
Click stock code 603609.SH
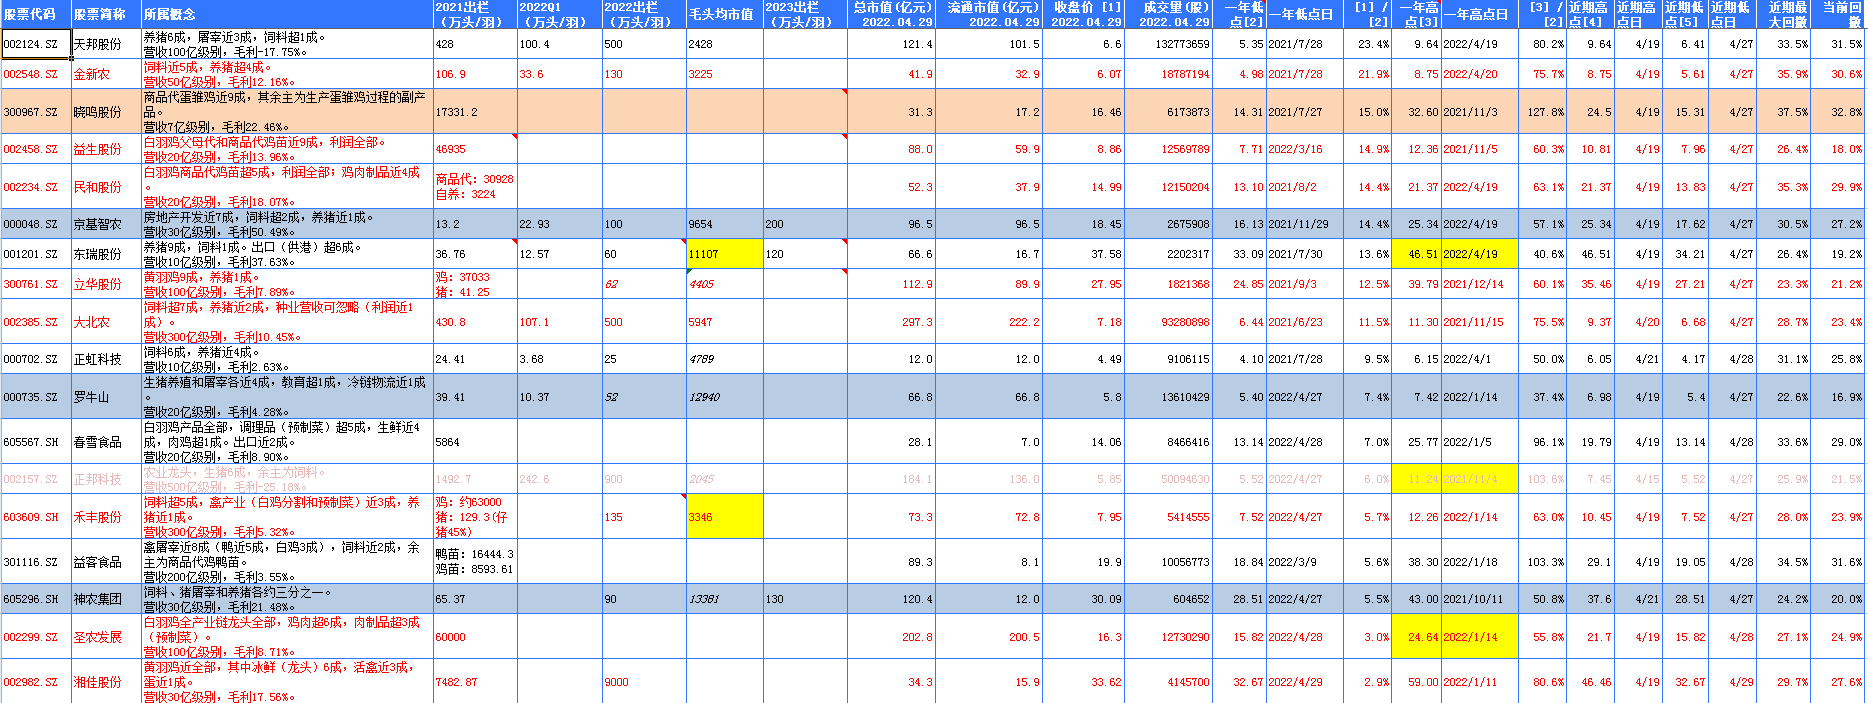coord(36,517)
